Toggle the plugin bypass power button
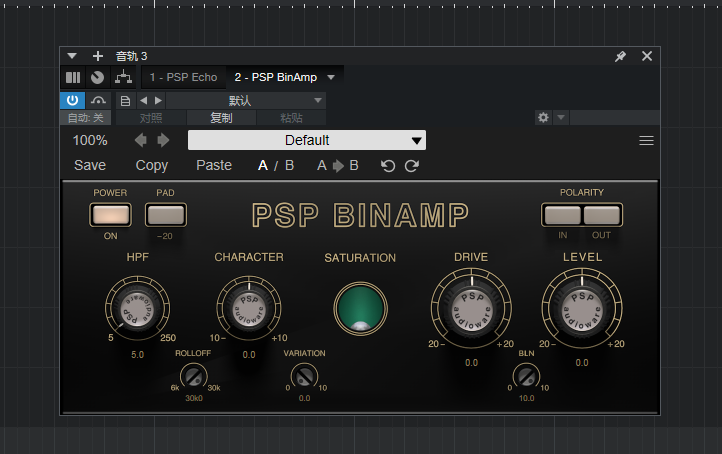This screenshot has width=722, height=454. point(73,100)
